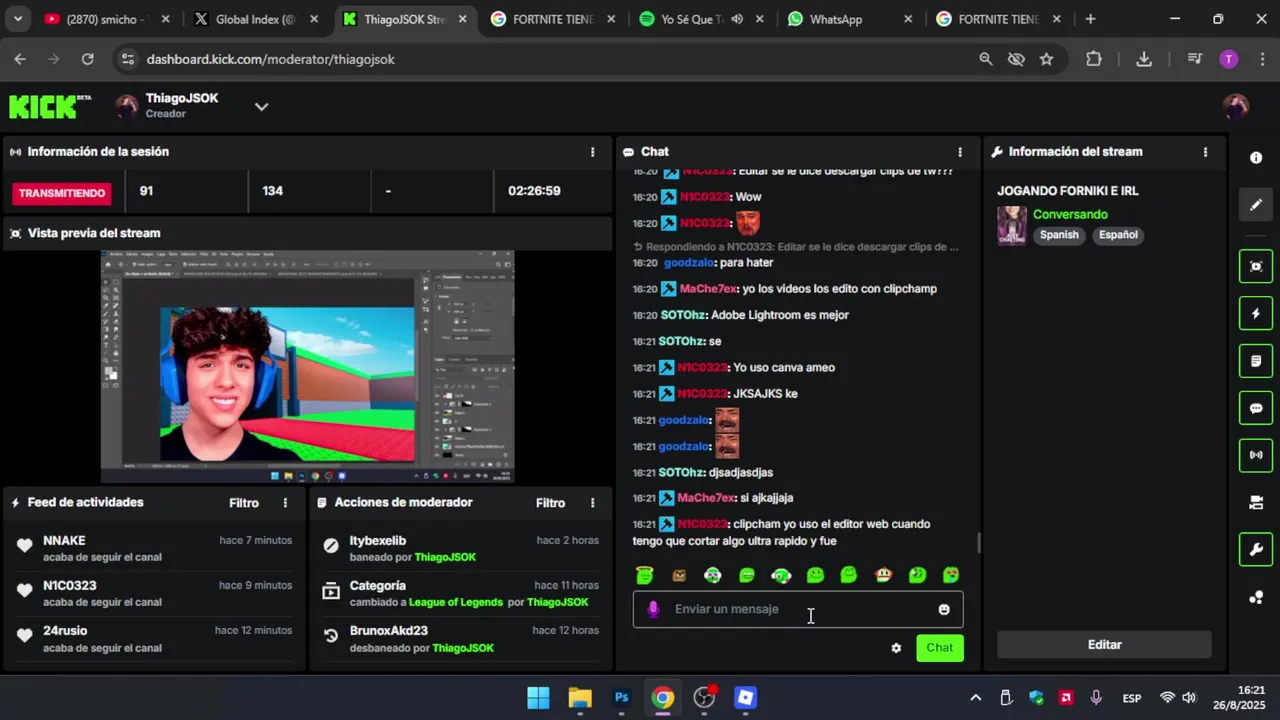Screen dimensions: 1280x720
Task: Click the Spanish tag
Action: [x=1059, y=235]
